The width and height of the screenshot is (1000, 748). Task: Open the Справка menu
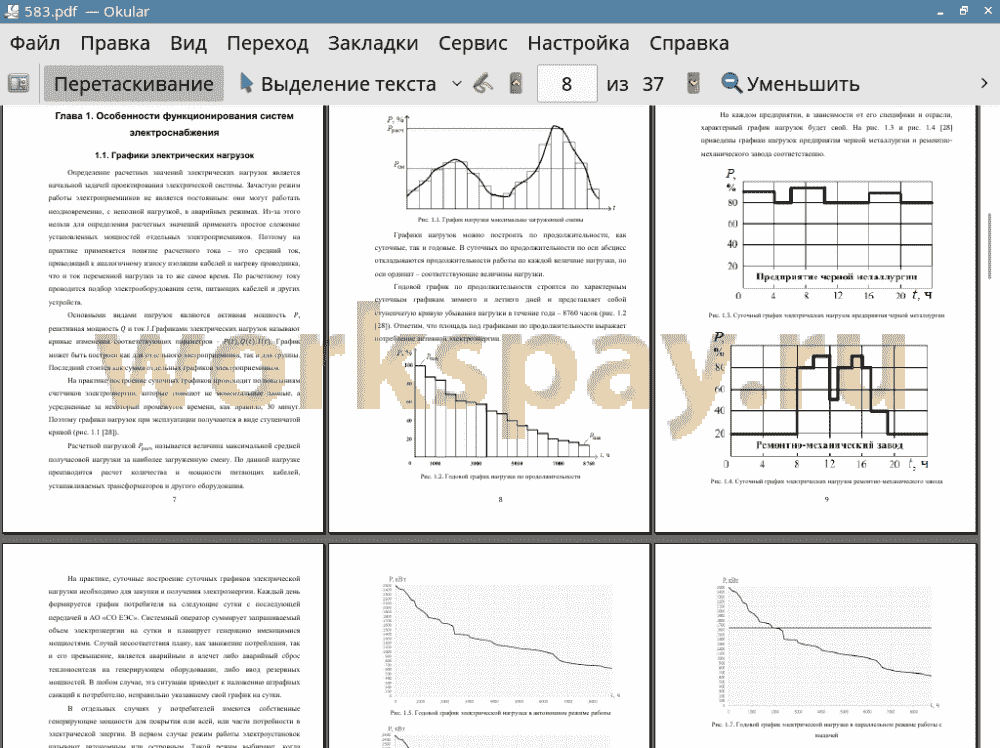pos(689,43)
